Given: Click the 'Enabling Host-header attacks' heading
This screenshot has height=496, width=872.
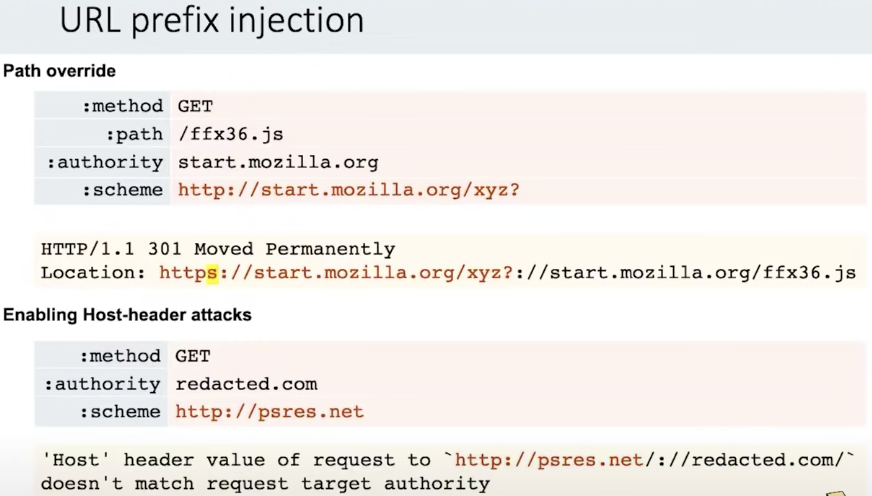Looking at the screenshot, I should [127, 315].
